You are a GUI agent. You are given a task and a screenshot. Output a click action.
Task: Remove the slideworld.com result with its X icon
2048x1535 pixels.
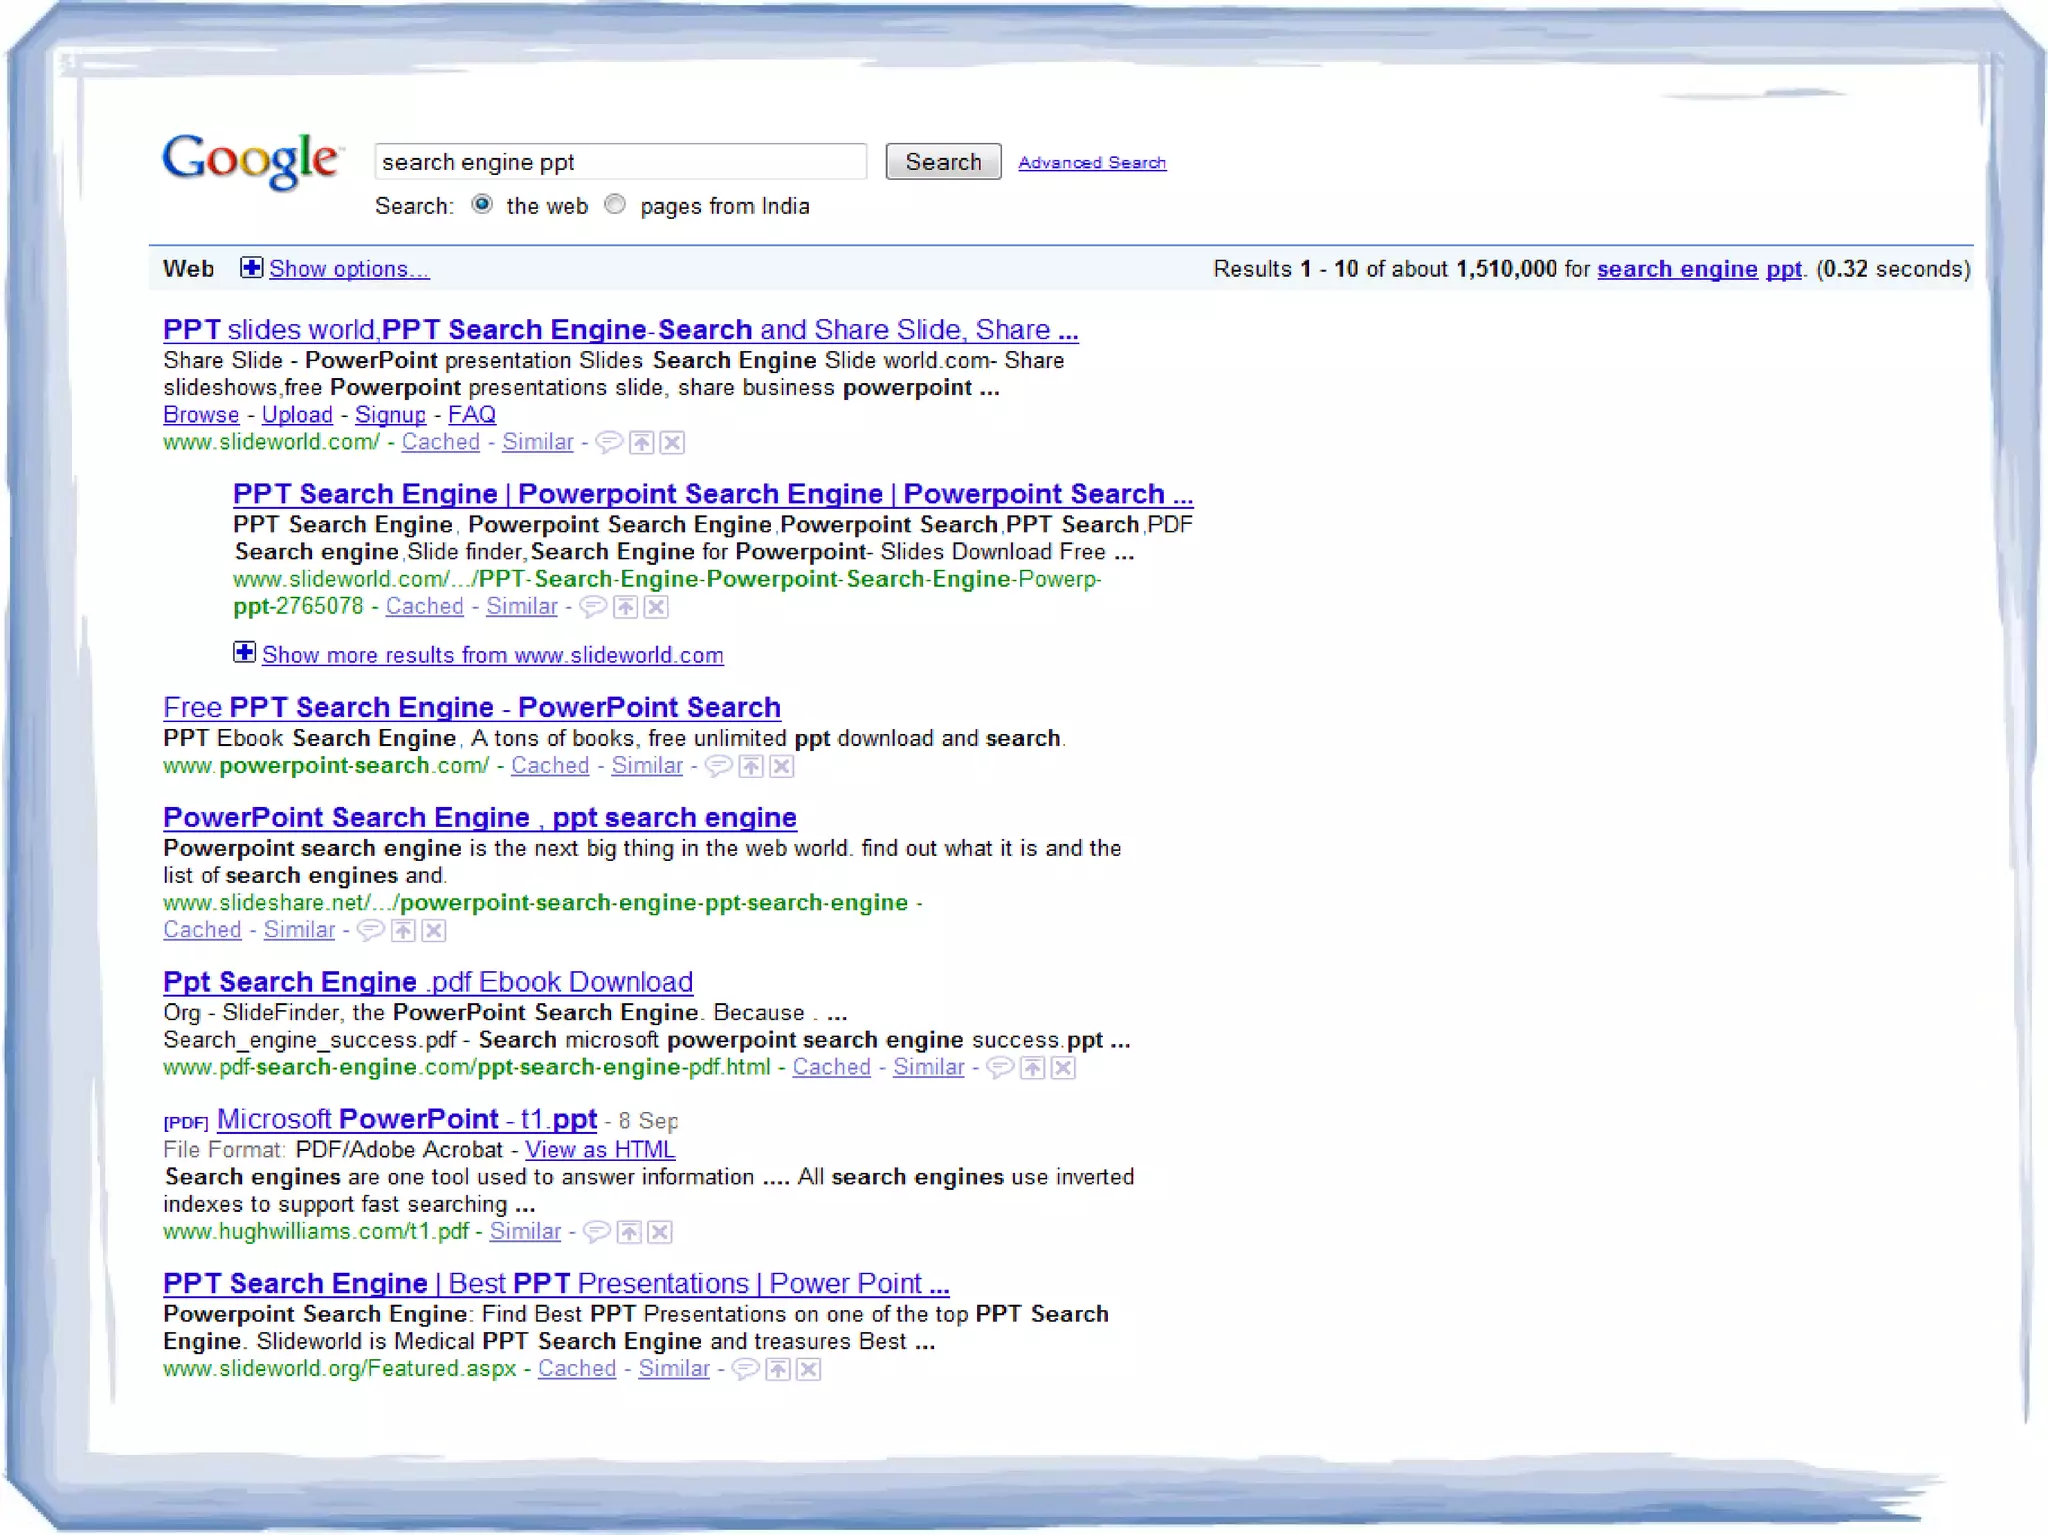click(673, 443)
